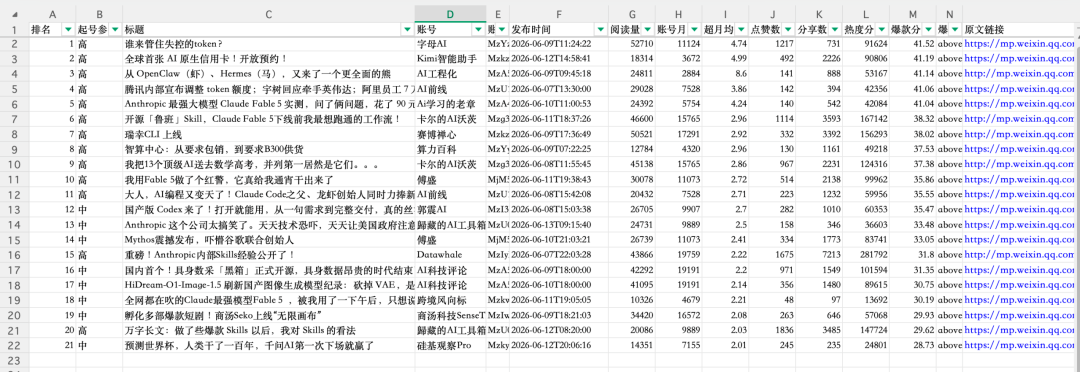Select column D header
The image size is (1080, 372).
click(450, 14)
